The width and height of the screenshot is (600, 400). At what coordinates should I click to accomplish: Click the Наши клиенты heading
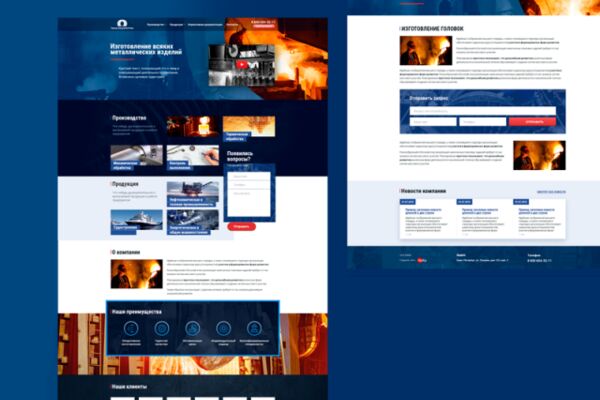(129, 387)
